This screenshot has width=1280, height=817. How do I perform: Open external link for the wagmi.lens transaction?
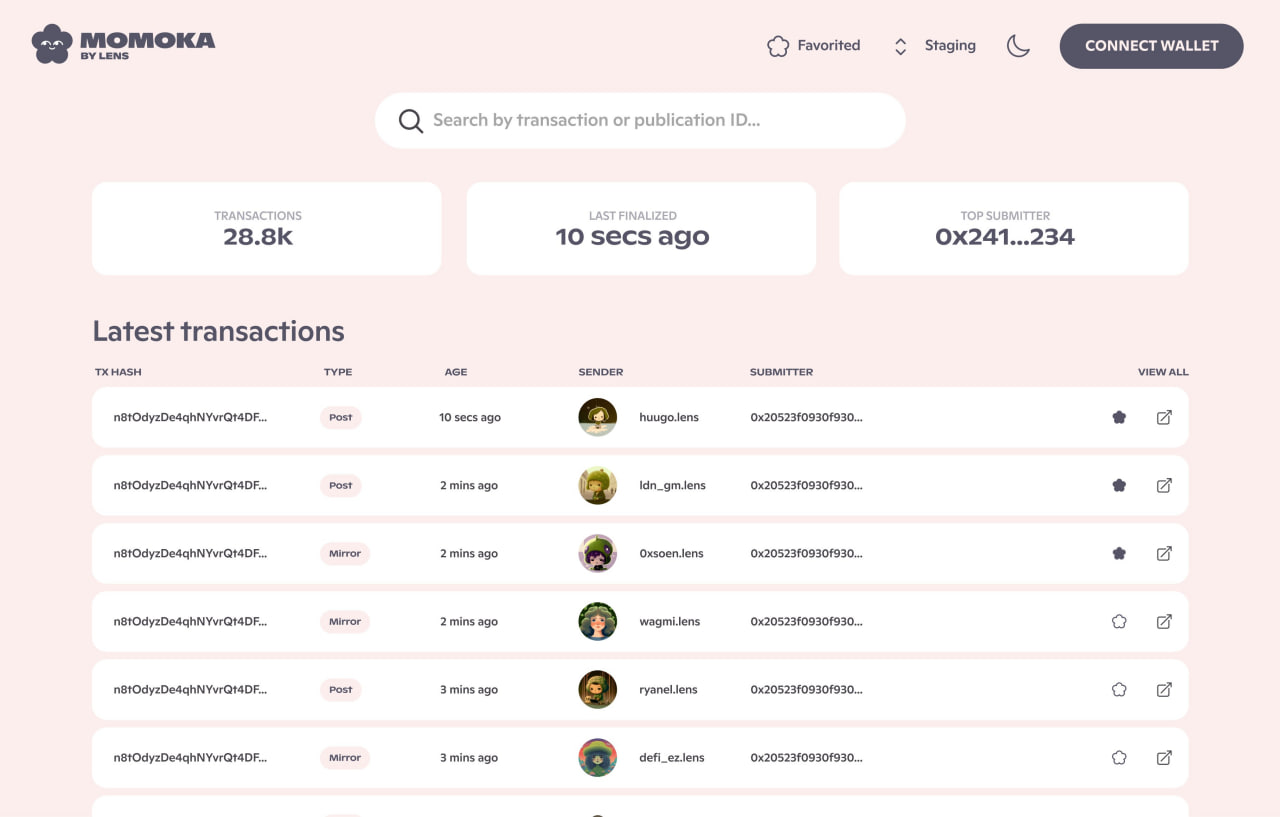(x=1164, y=621)
